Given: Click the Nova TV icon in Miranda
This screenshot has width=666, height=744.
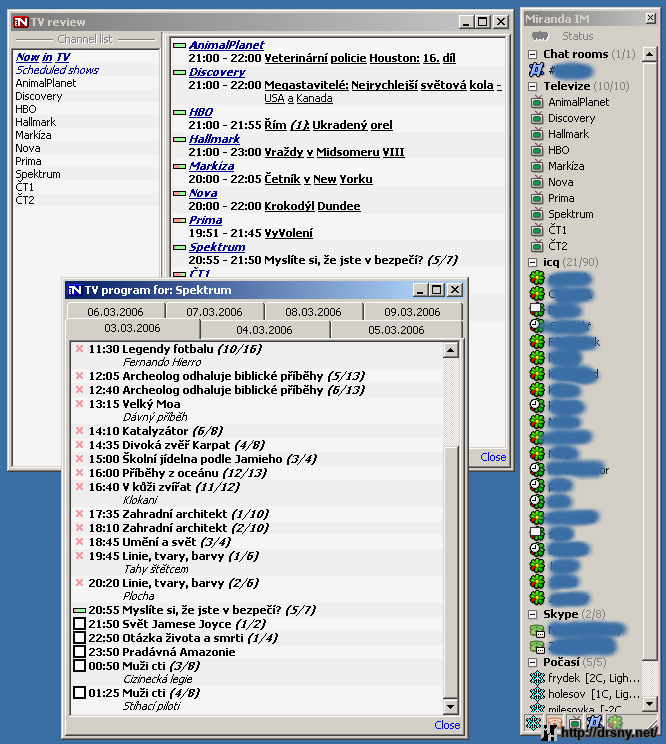Looking at the screenshot, I should pyautogui.click(x=537, y=182).
